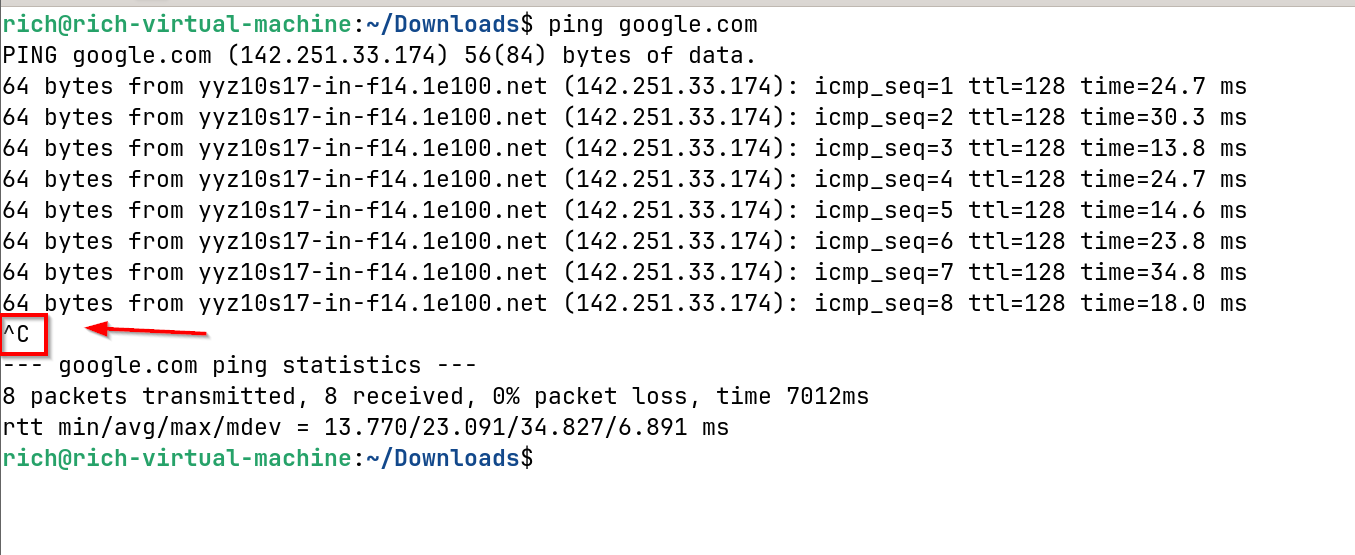Select the '~/Downloads' path on bottom prompt
The width and height of the screenshot is (1355, 555).
[443, 459]
